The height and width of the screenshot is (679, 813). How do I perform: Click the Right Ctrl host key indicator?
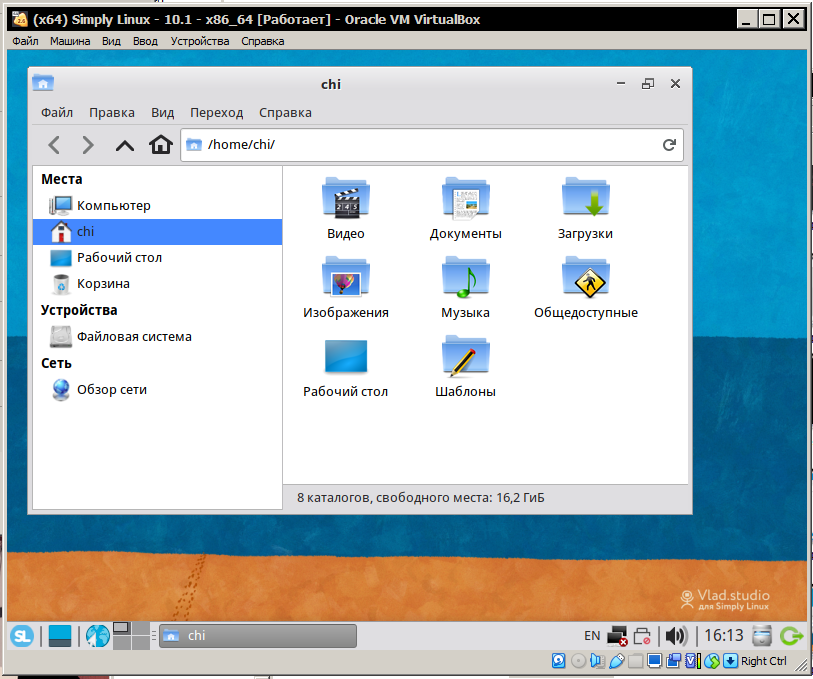[x=763, y=661]
